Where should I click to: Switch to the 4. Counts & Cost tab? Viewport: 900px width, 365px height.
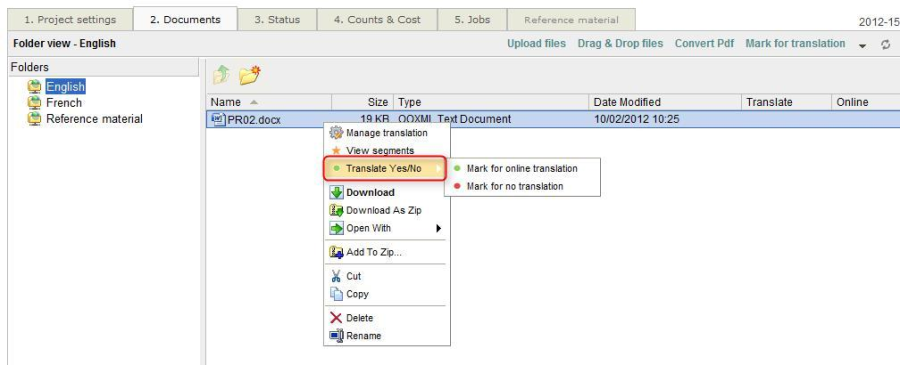[377, 20]
